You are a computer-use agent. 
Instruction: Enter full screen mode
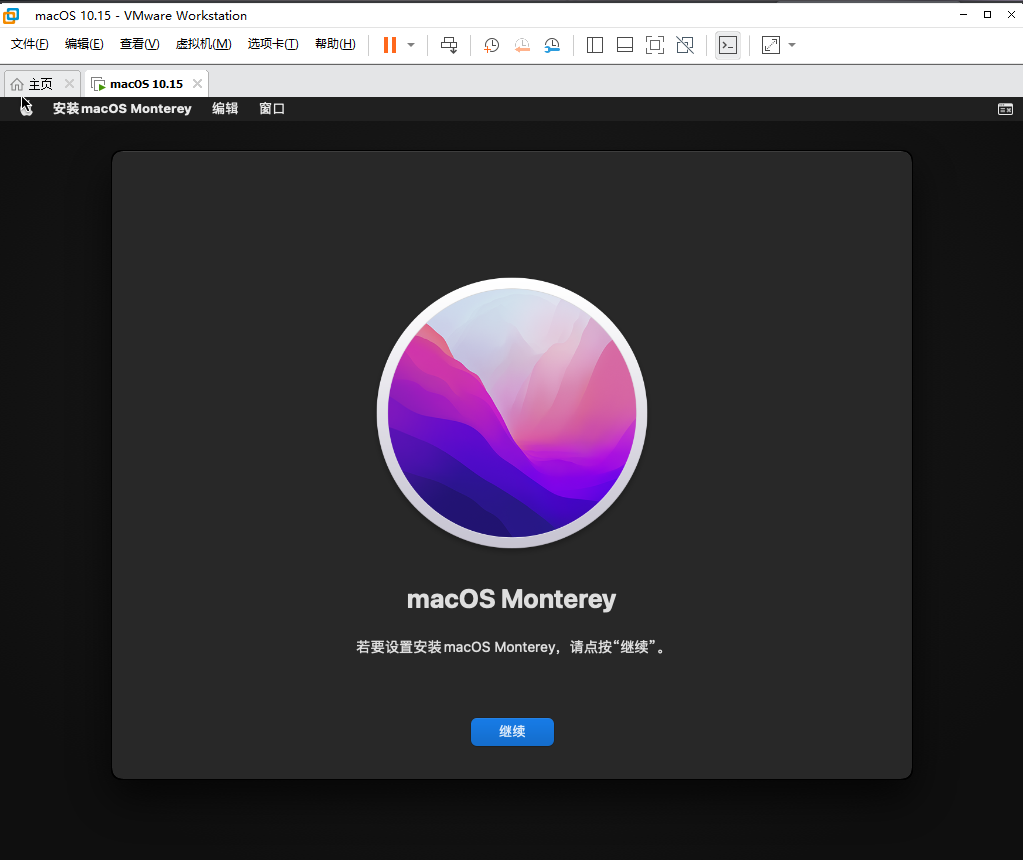click(654, 45)
